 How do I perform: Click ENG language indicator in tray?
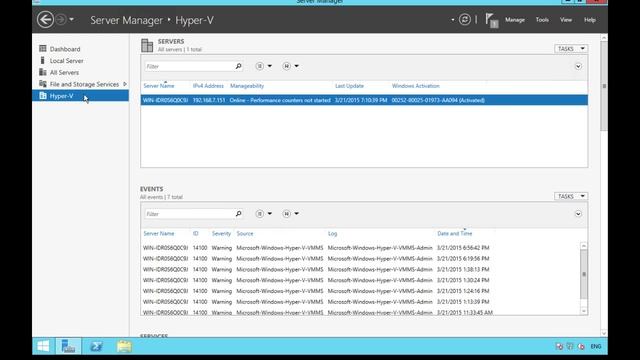pos(596,347)
